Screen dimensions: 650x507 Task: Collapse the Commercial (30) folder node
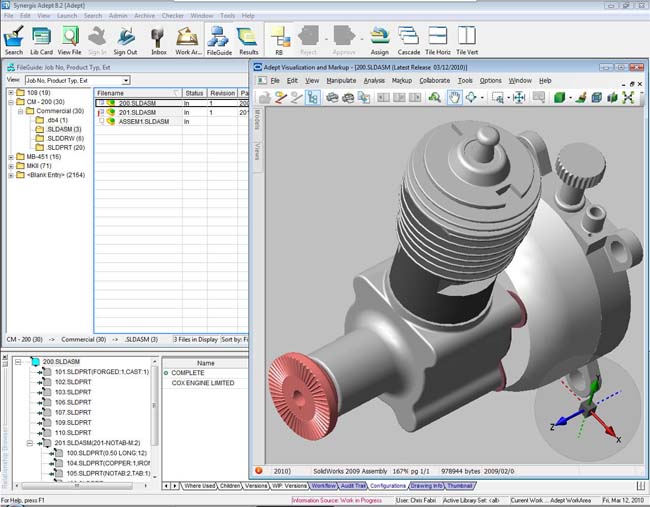click(x=20, y=111)
